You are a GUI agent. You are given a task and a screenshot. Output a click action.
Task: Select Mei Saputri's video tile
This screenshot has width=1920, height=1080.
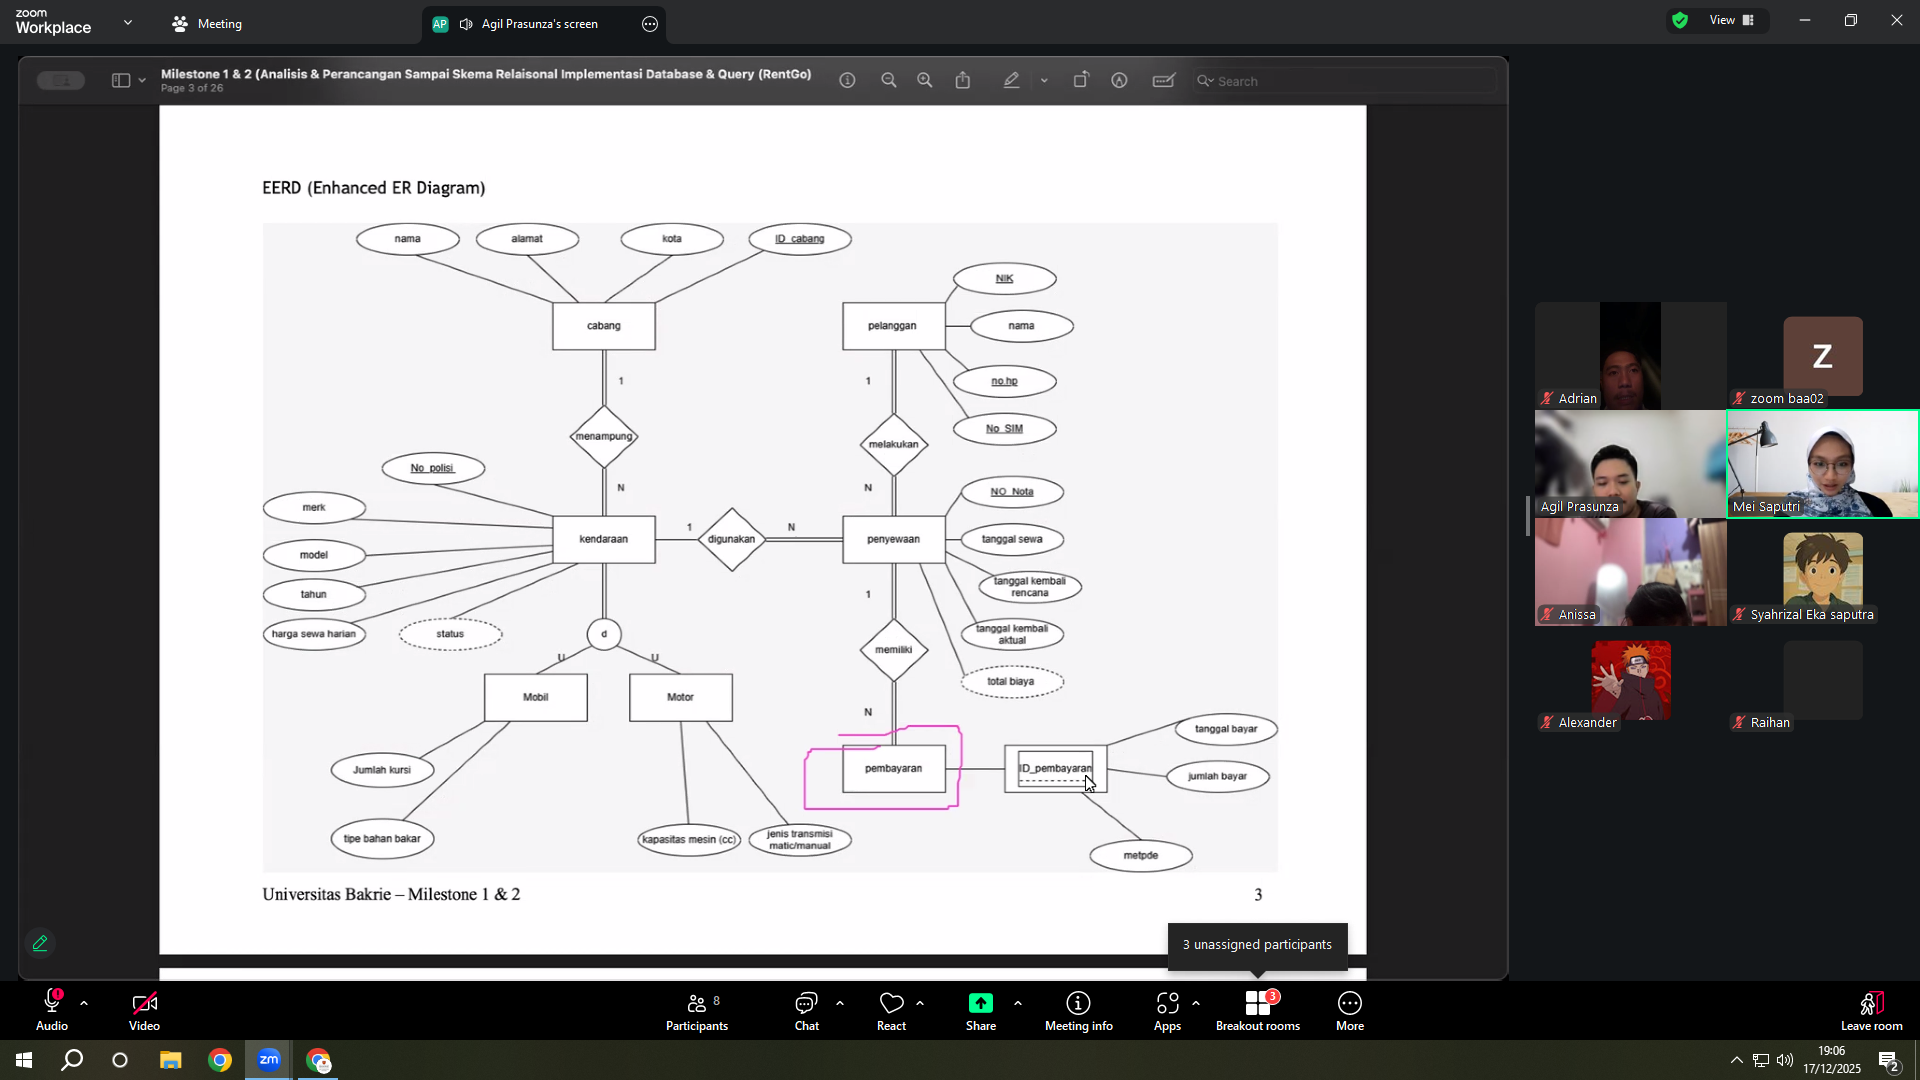[1822, 463]
